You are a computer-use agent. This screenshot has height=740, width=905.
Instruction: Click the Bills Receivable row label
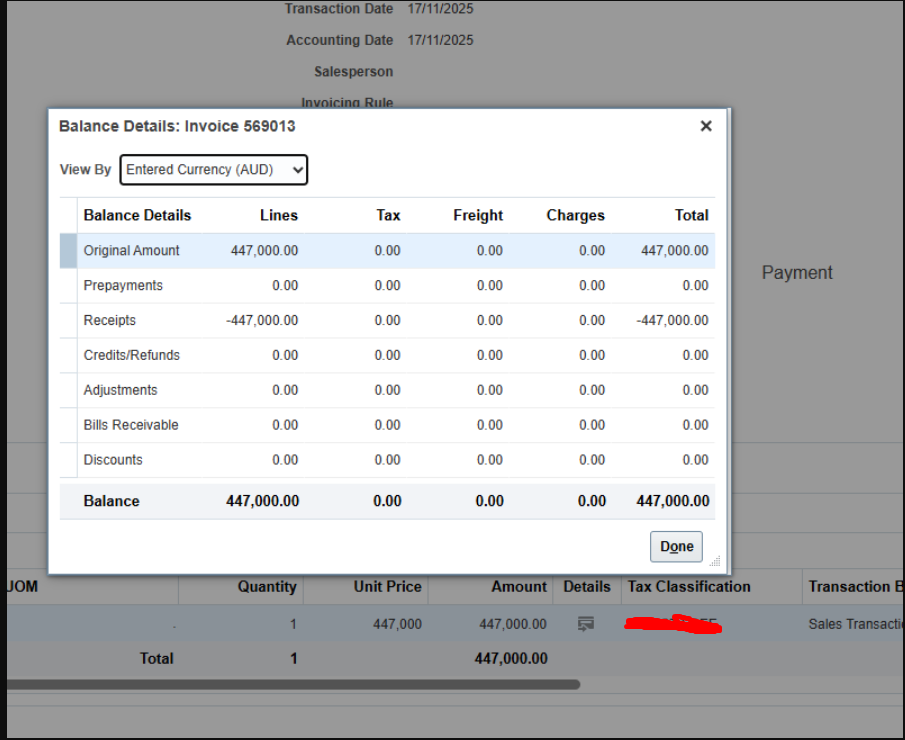131,425
